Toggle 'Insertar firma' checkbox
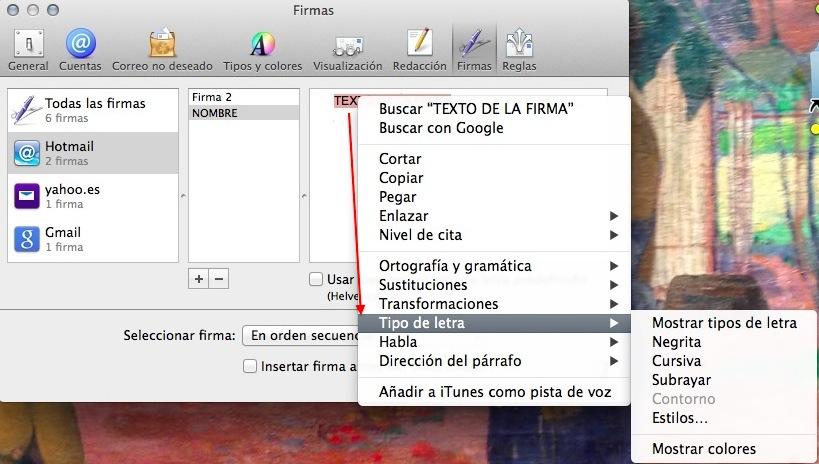 pyautogui.click(x=250, y=366)
